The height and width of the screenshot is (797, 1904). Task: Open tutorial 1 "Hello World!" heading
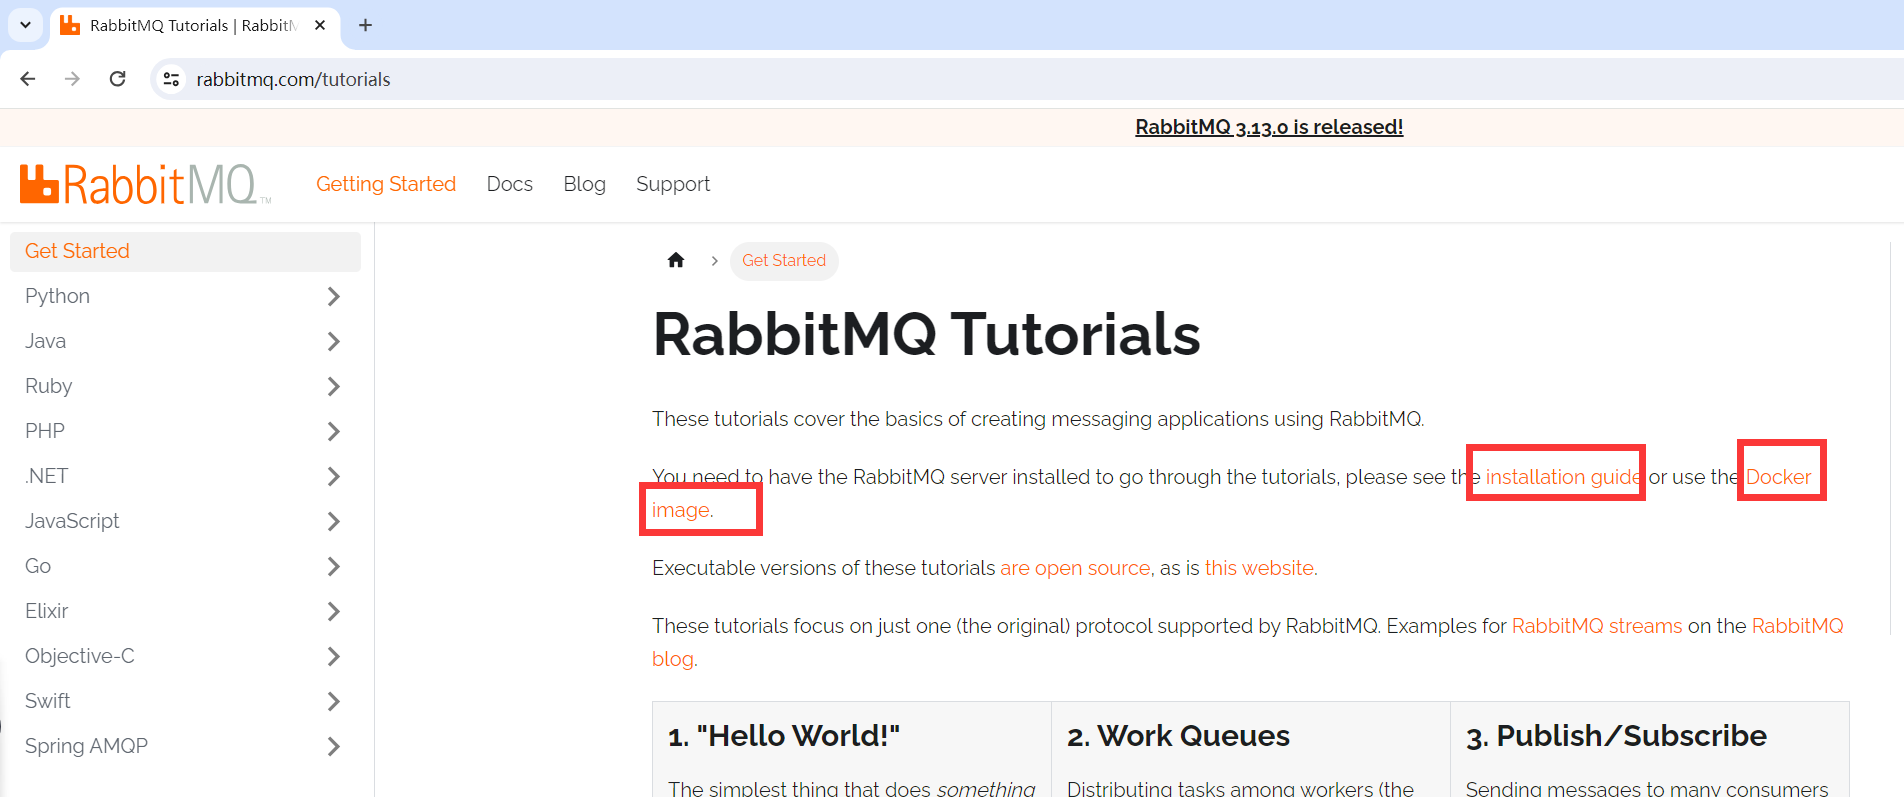coord(784,736)
